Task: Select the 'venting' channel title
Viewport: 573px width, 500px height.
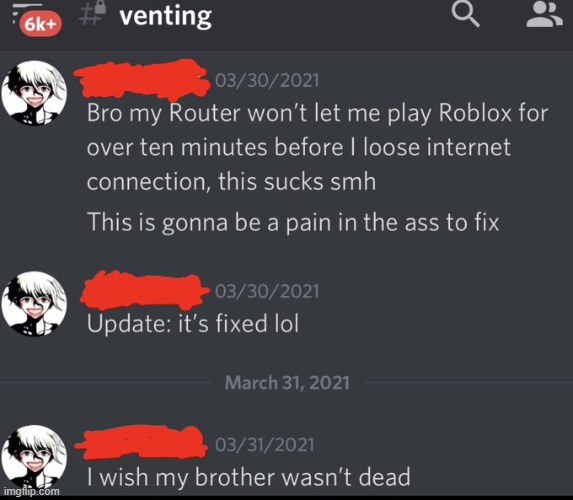Action: click(166, 16)
